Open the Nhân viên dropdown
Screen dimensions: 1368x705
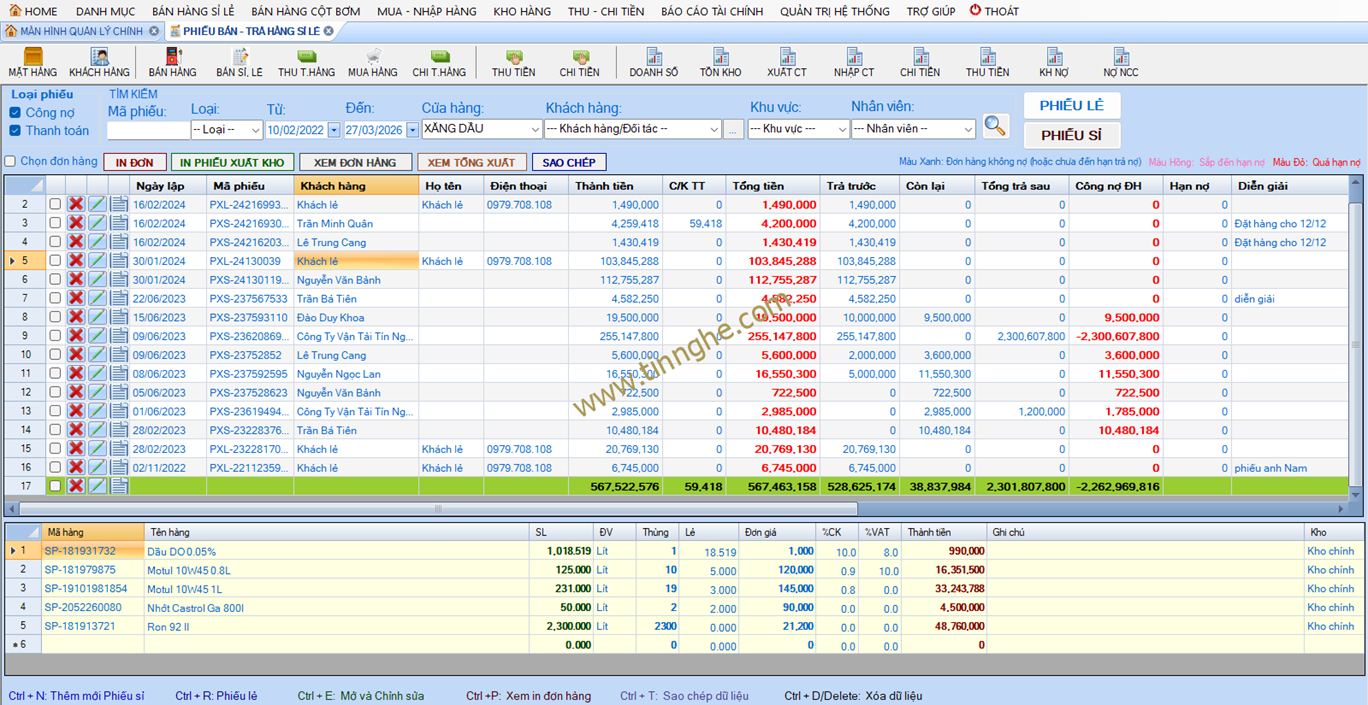(967, 129)
